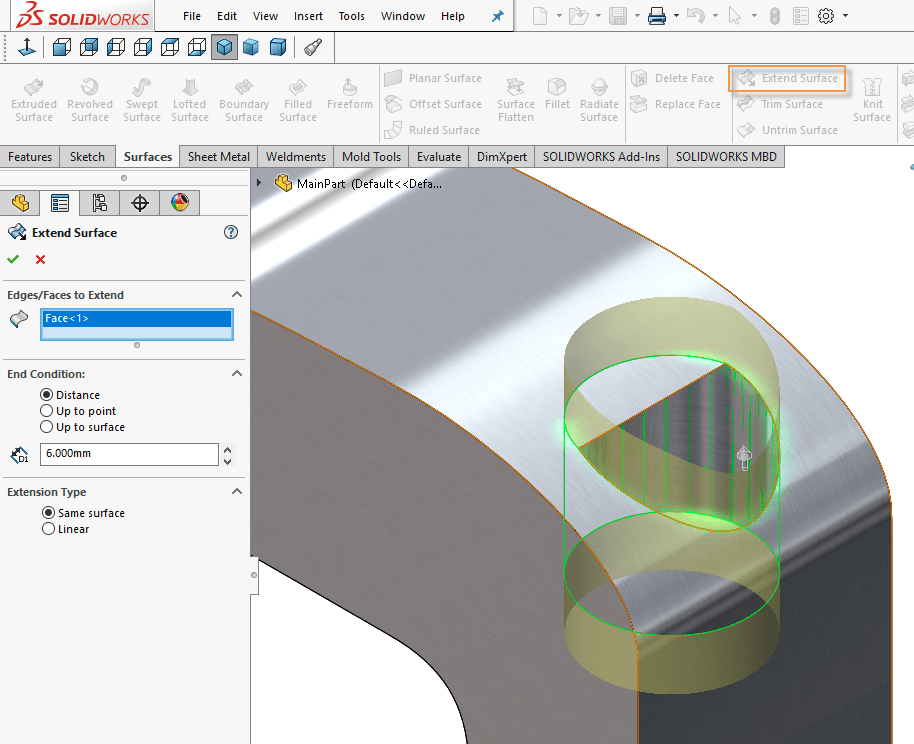
Task: Open the Options gear dropdown arrow
Action: point(846,16)
